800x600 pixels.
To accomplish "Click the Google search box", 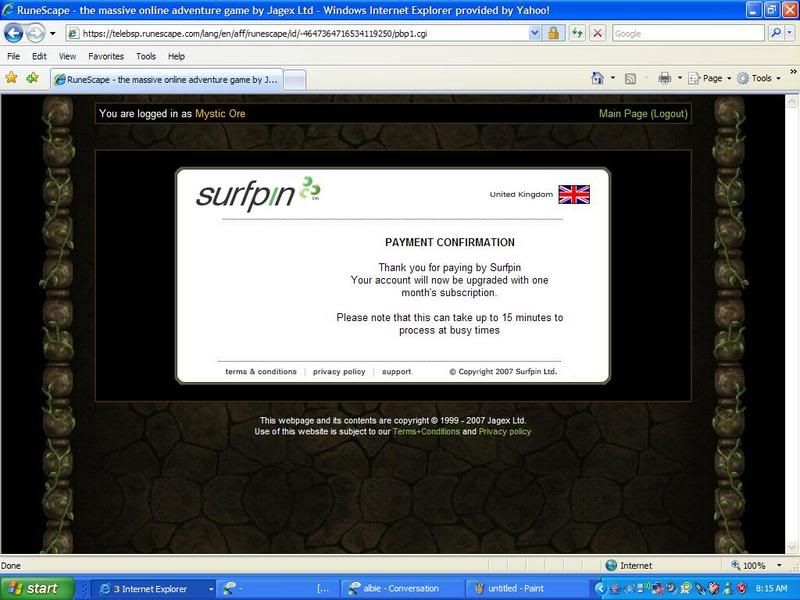I will click(688, 34).
